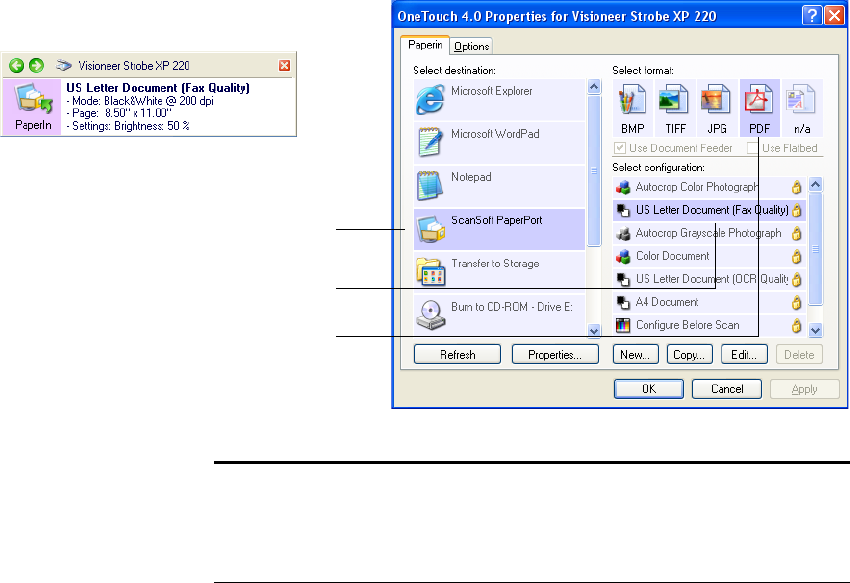Select Configure Before Scan configuration
This screenshot has height=583, width=850.
click(x=709, y=325)
